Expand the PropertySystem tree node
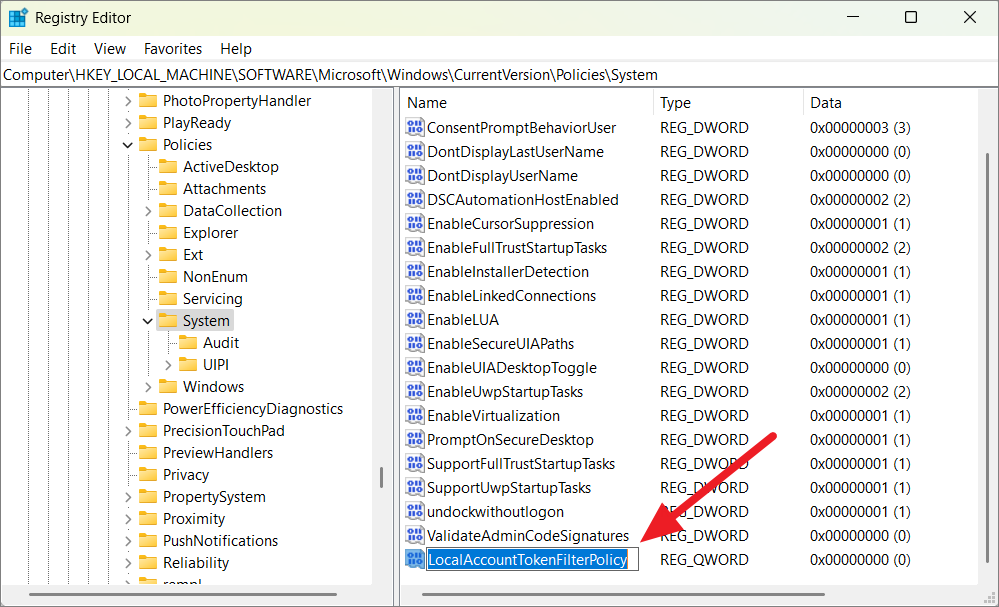This screenshot has height=607, width=999. tap(127, 497)
